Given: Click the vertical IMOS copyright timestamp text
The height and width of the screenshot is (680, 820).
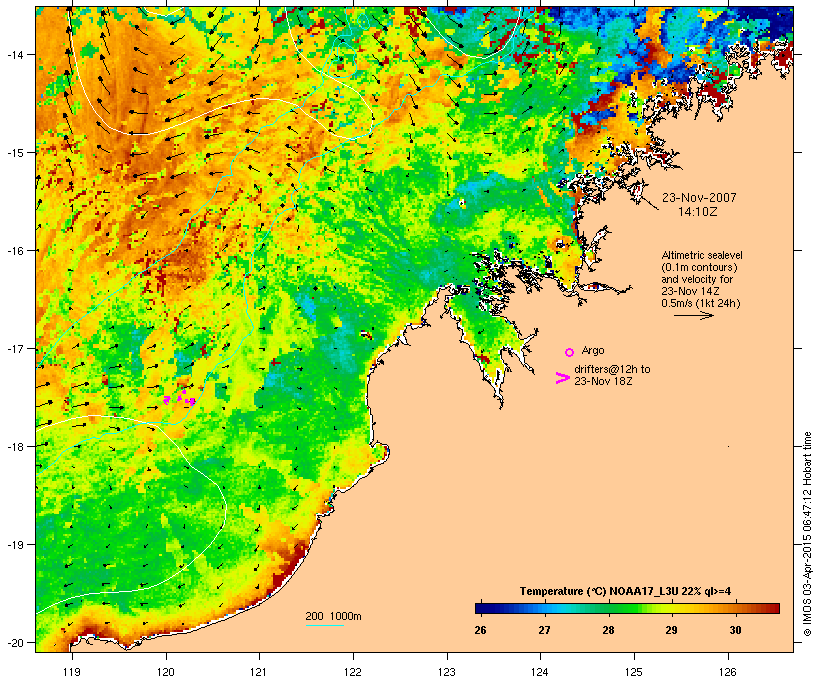Looking at the screenshot, I should coord(807,534).
